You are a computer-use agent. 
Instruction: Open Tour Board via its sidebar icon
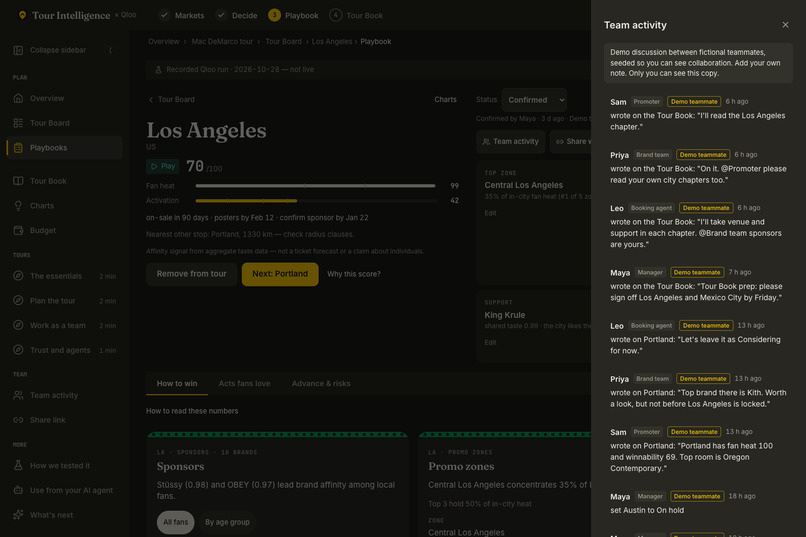click(19, 123)
